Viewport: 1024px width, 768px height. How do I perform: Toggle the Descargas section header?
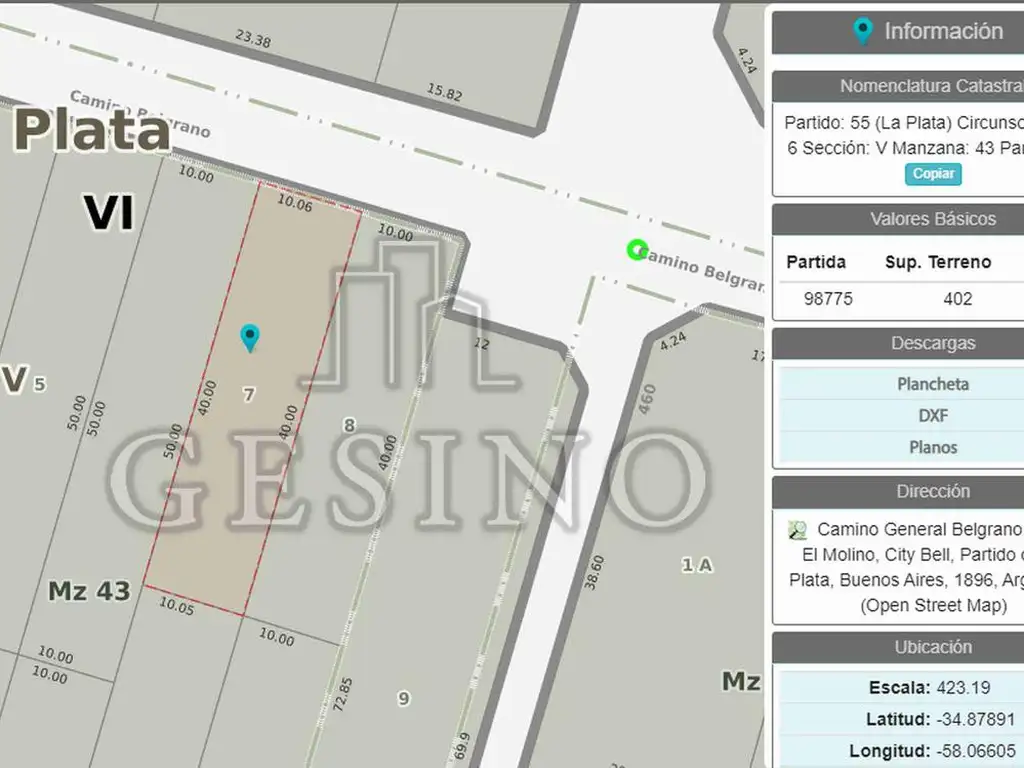(932, 343)
